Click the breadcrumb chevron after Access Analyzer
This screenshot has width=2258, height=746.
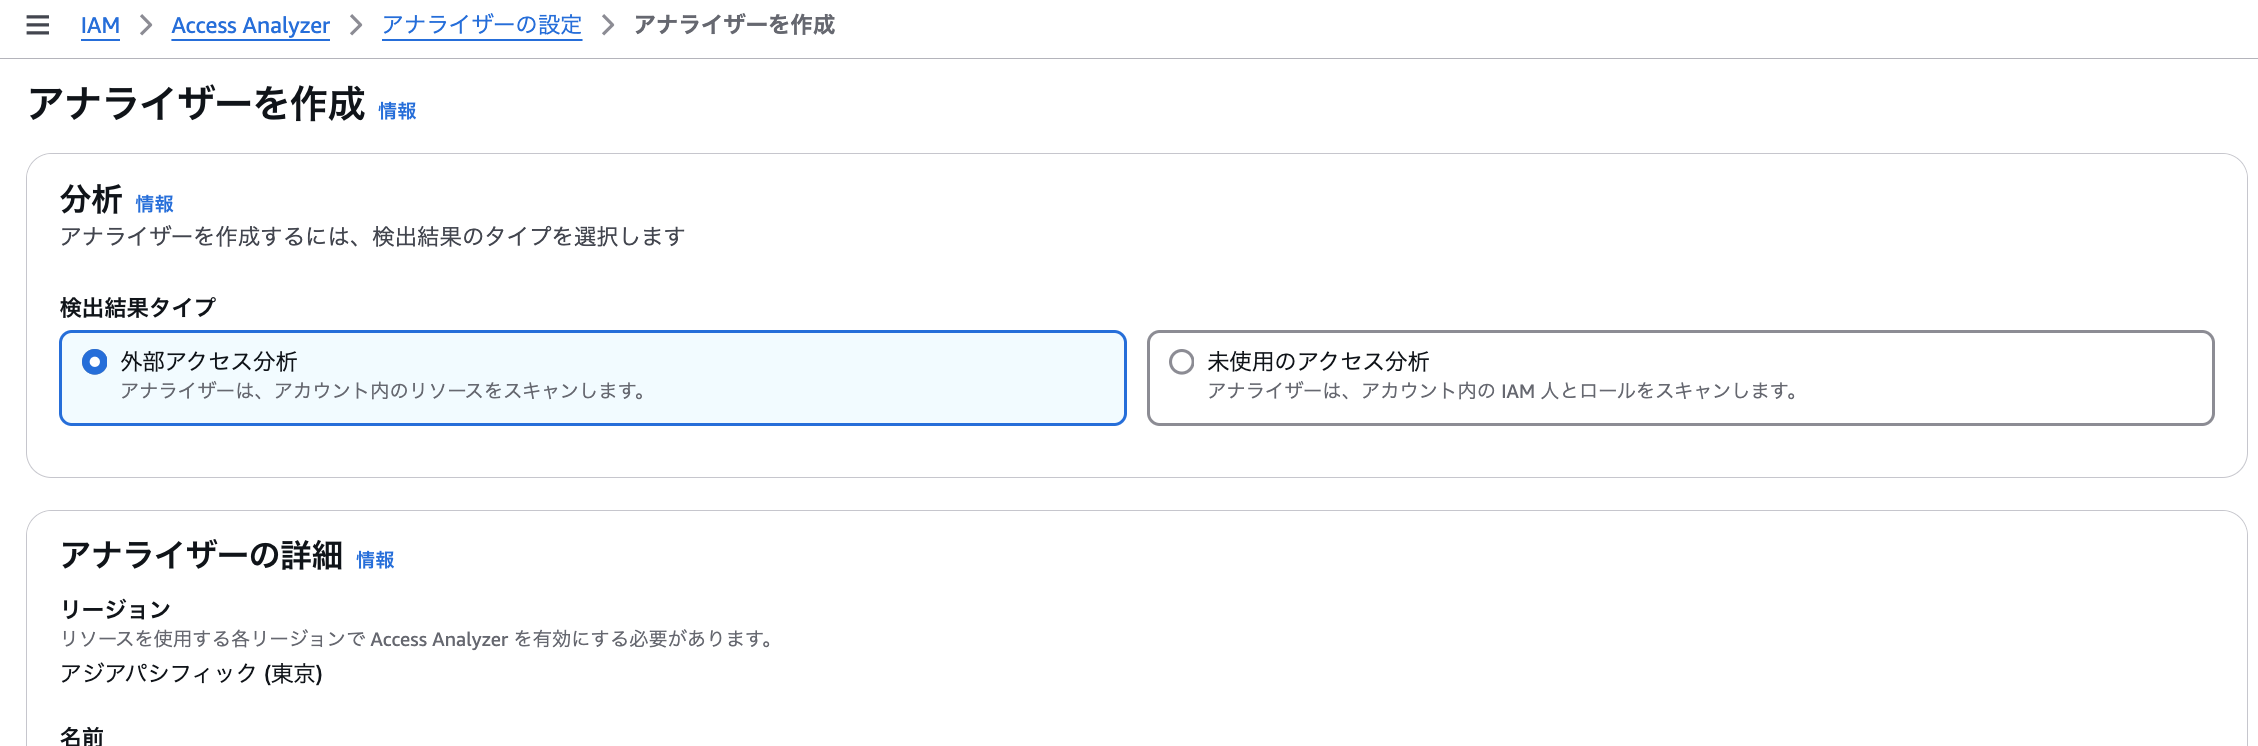[x=356, y=25]
